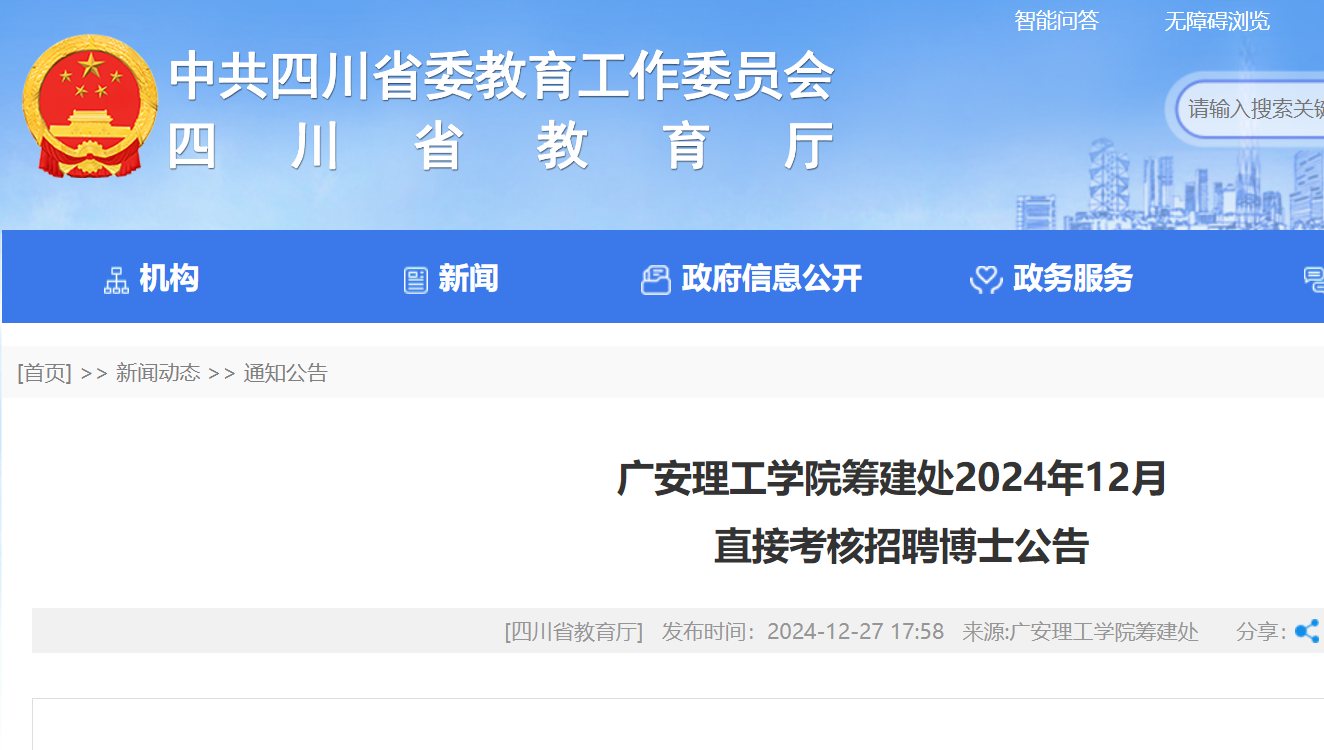Click the 无障碍浏览 link

pyautogui.click(x=1217, y=21)
